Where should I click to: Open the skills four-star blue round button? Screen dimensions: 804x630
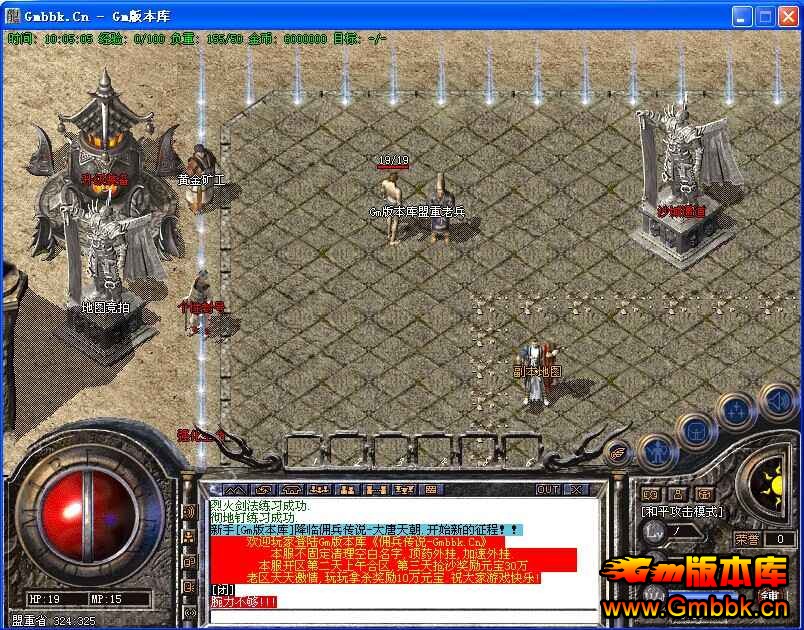(x=737, y=412)
